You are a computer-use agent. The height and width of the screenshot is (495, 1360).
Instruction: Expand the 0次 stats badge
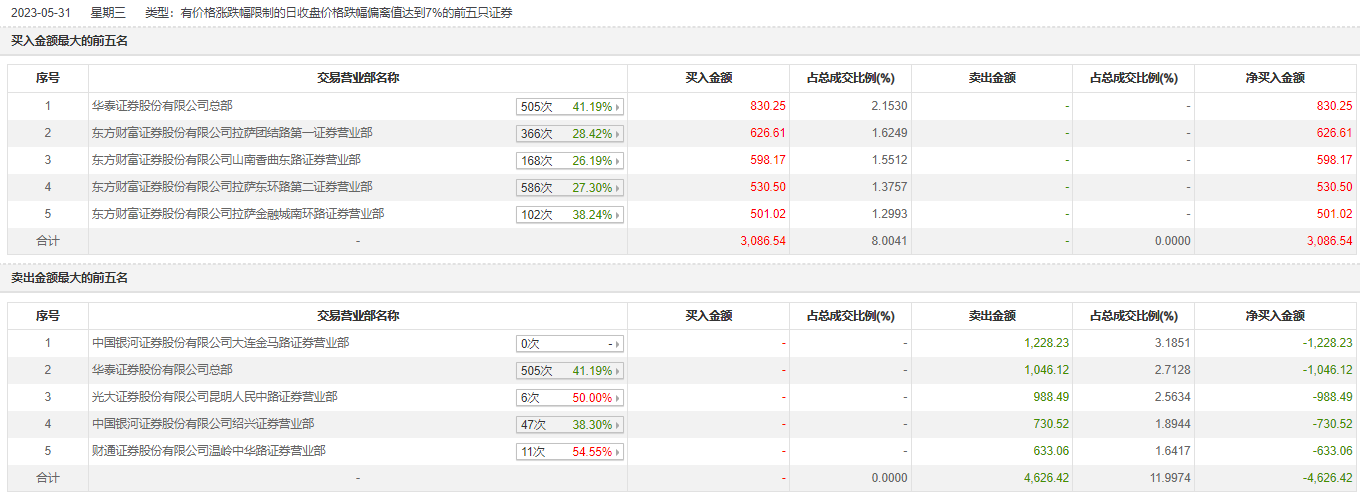coord(570,344)
